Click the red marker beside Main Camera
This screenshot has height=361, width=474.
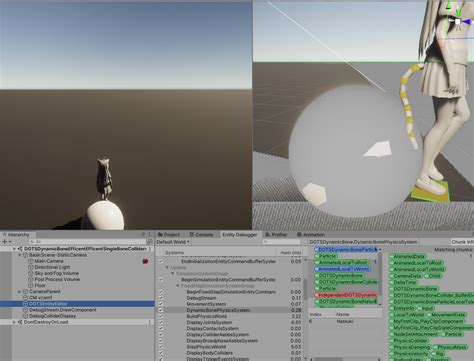pos(145,261)
